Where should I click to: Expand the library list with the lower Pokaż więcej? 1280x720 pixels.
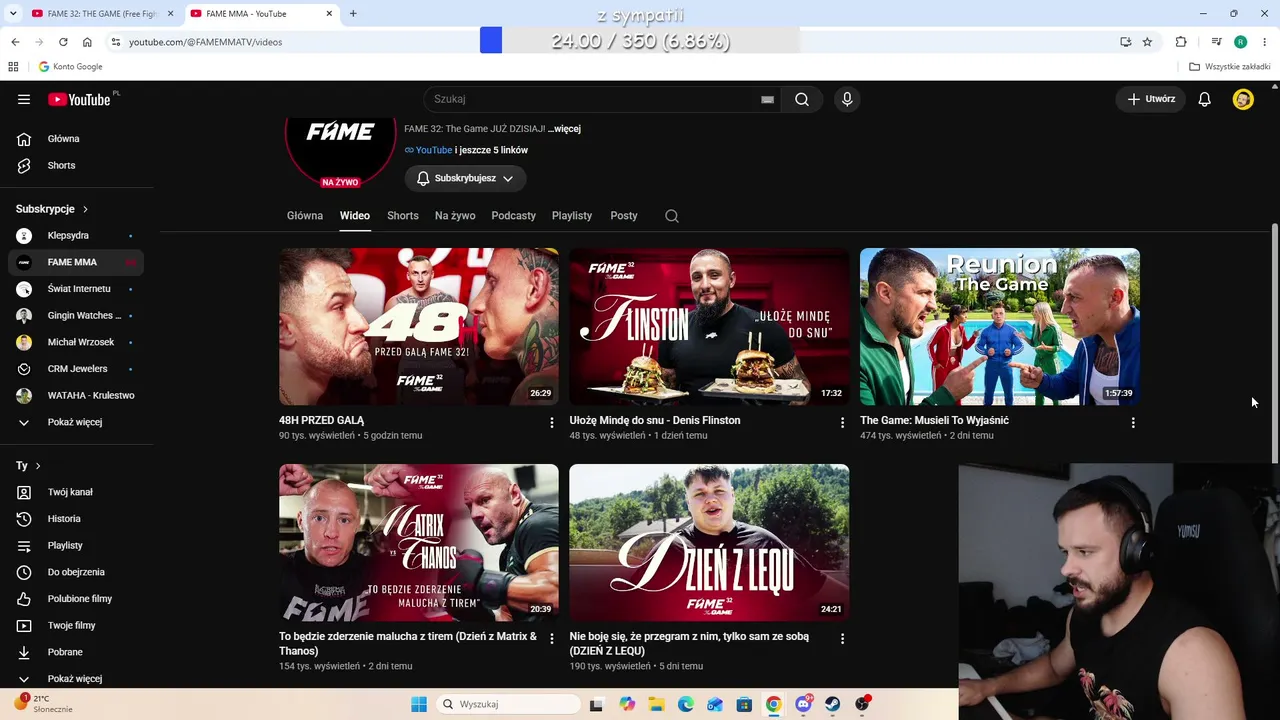pos(75,679)
